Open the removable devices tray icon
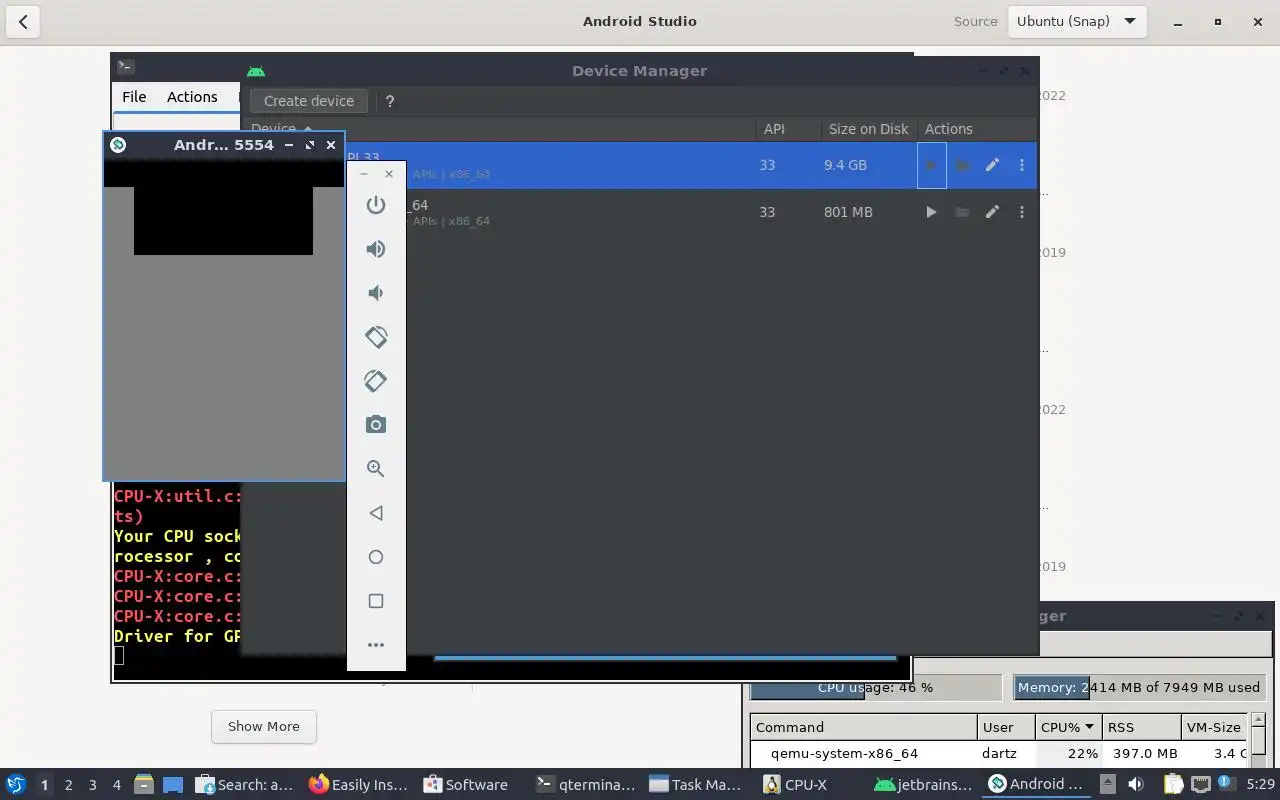The image size is (1280, 800). click(1107, 784)
